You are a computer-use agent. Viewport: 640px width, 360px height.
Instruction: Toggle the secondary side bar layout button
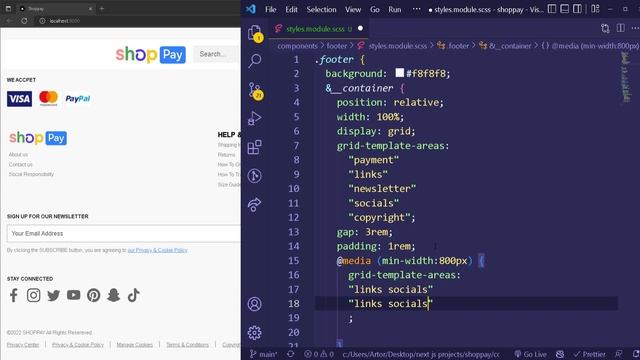click(x=577, y=9)
